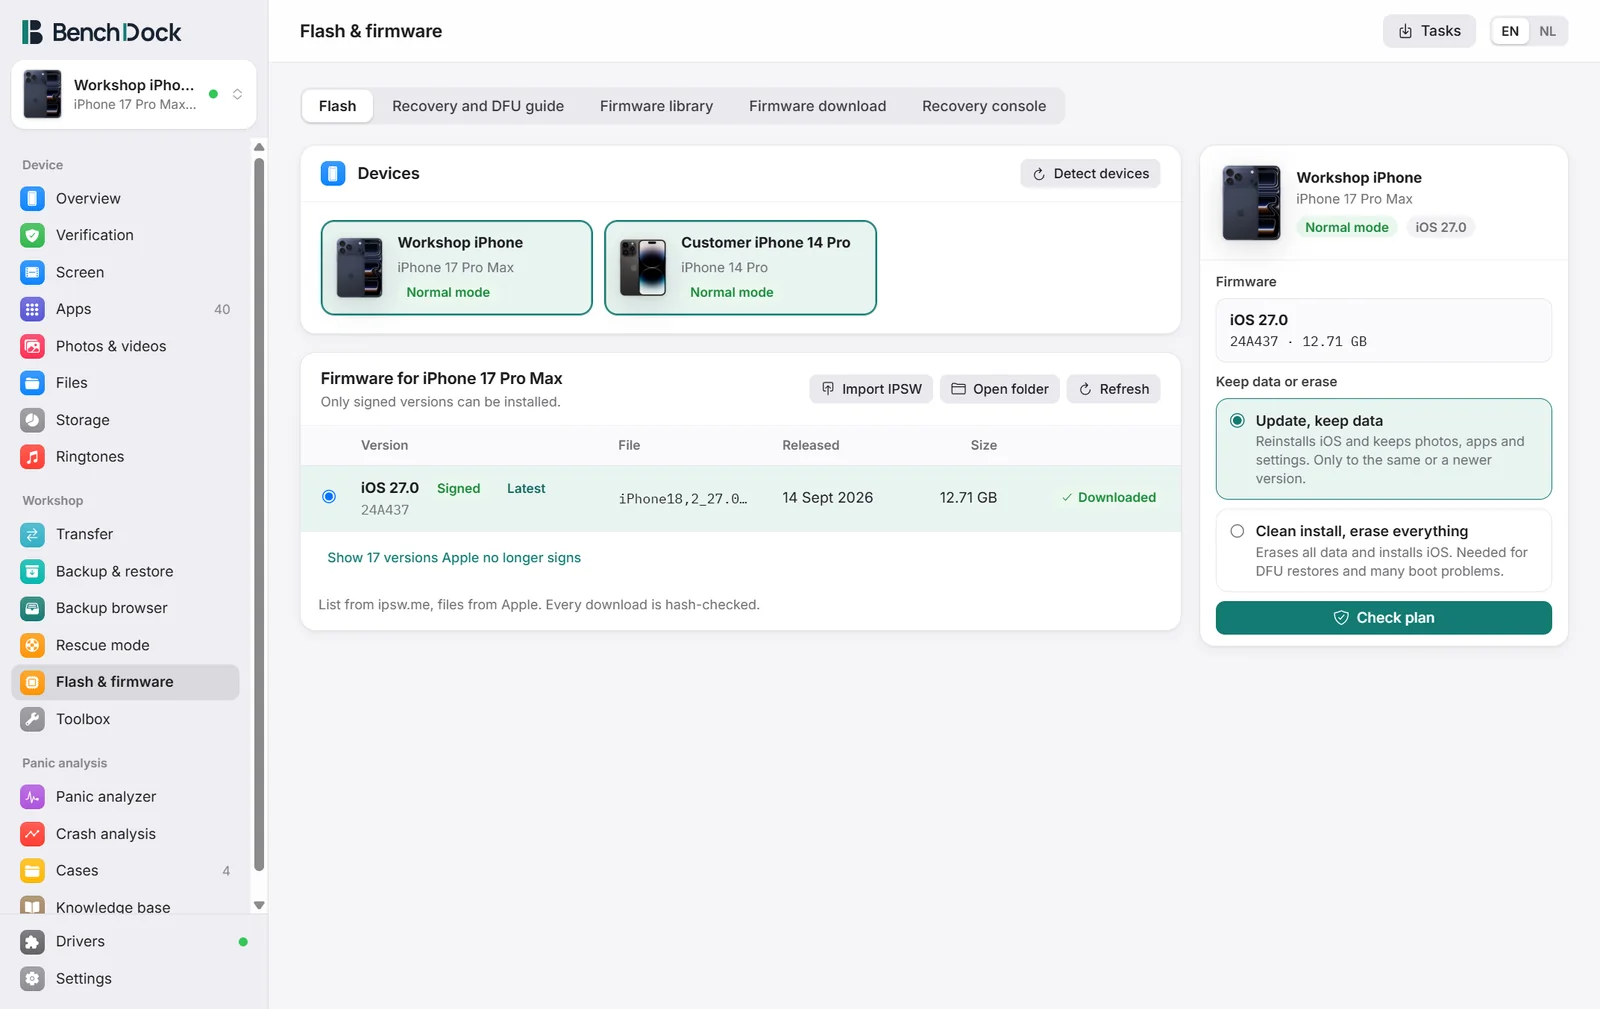The height and width of the screenshot is (1009, 1600).
Task: Open Verification shield icon in sidebar
Action: [x=32, y=235]
